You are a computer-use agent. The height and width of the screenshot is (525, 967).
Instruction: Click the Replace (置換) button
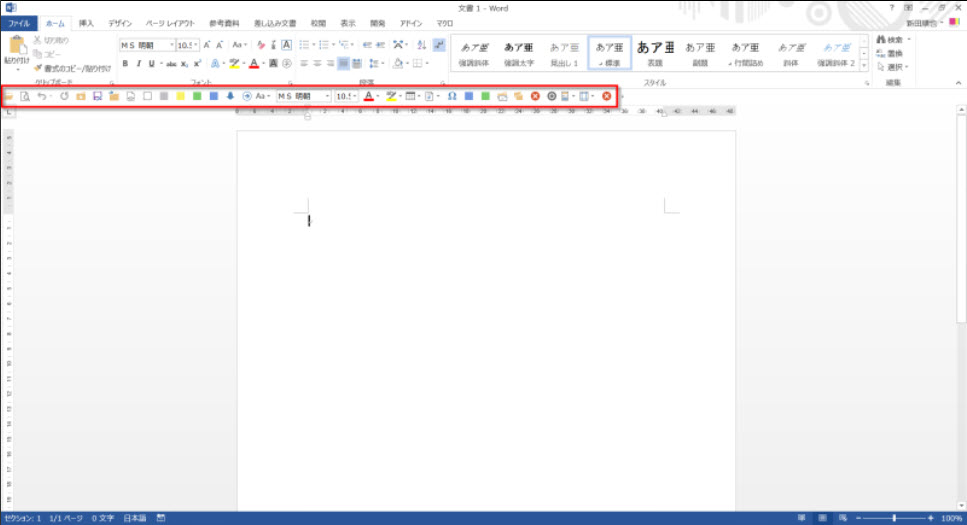(x=886, y=53)
